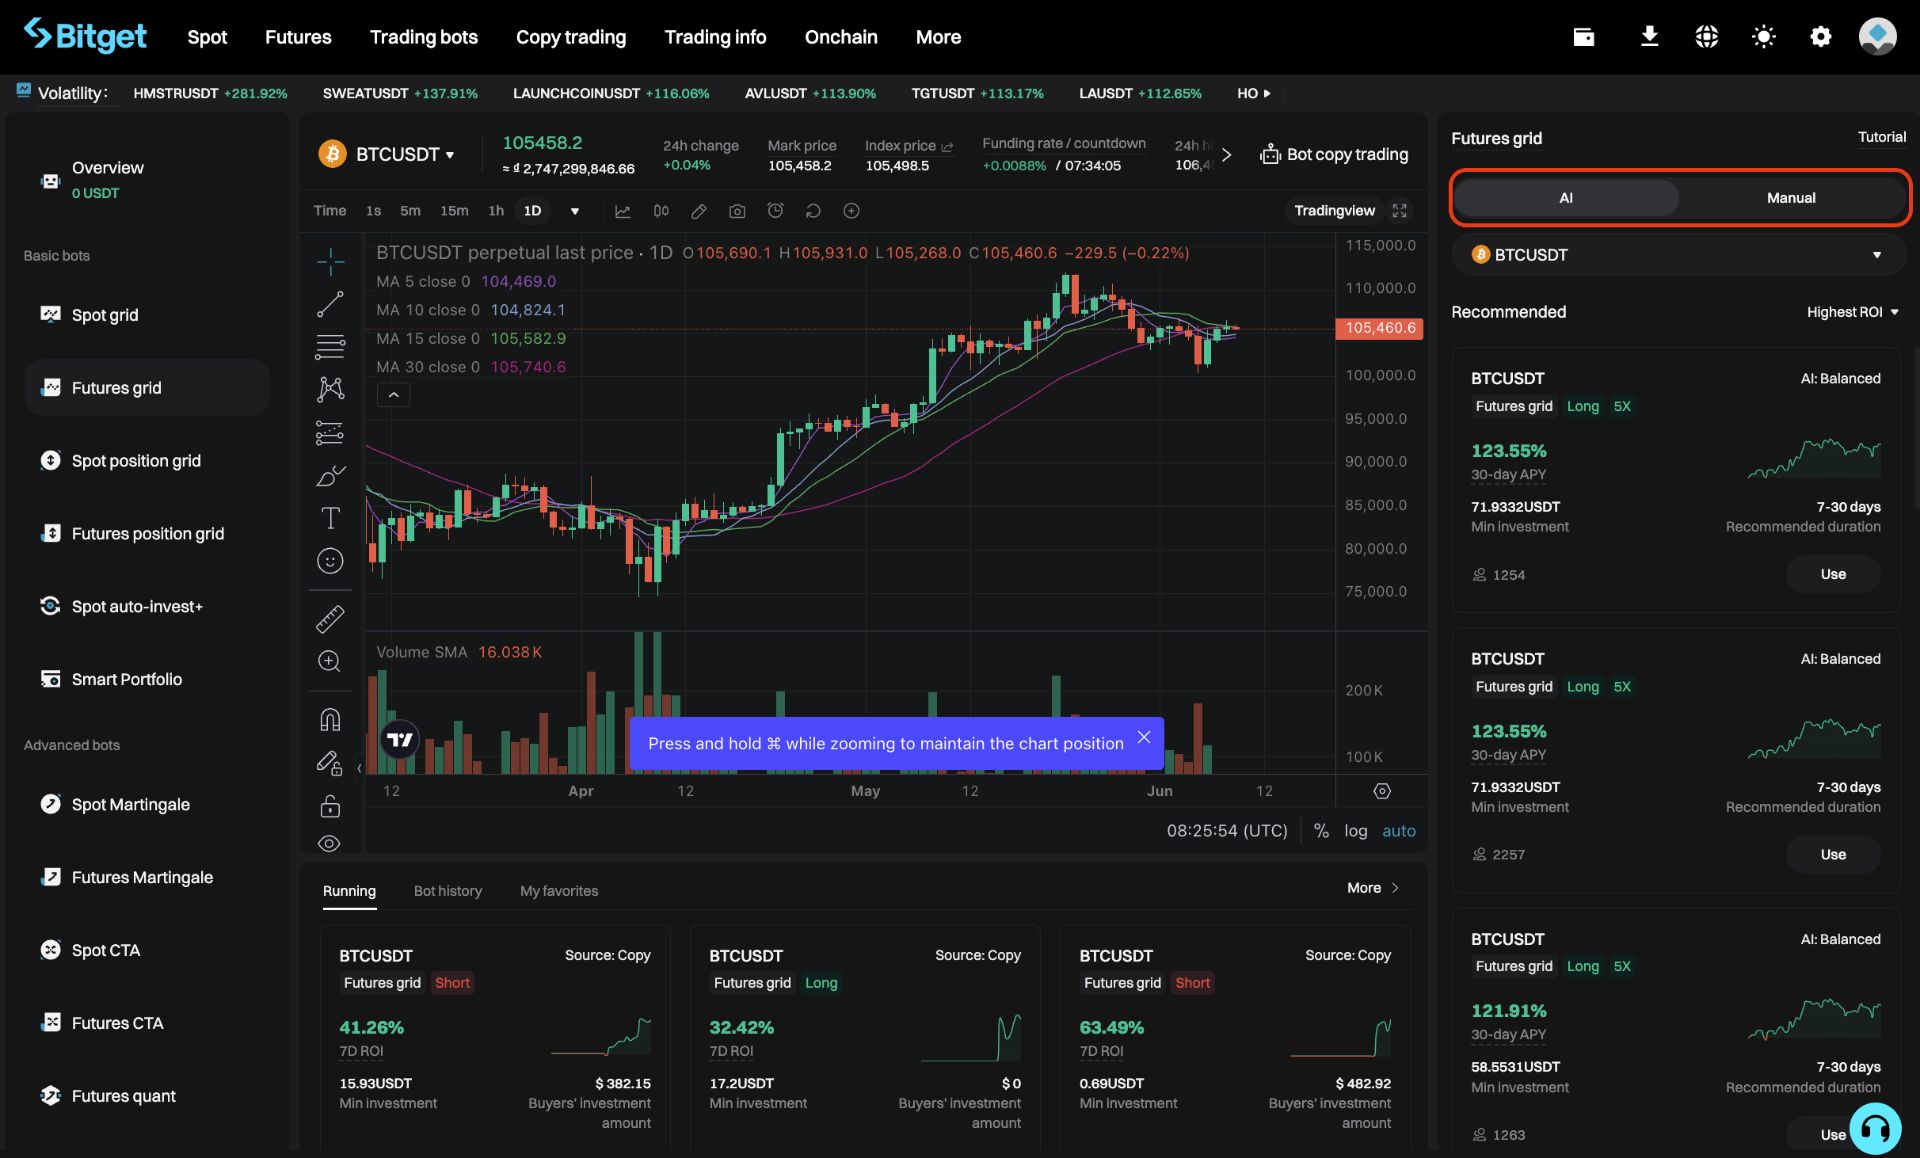Open Bot copy trading

pos(1334,154)
